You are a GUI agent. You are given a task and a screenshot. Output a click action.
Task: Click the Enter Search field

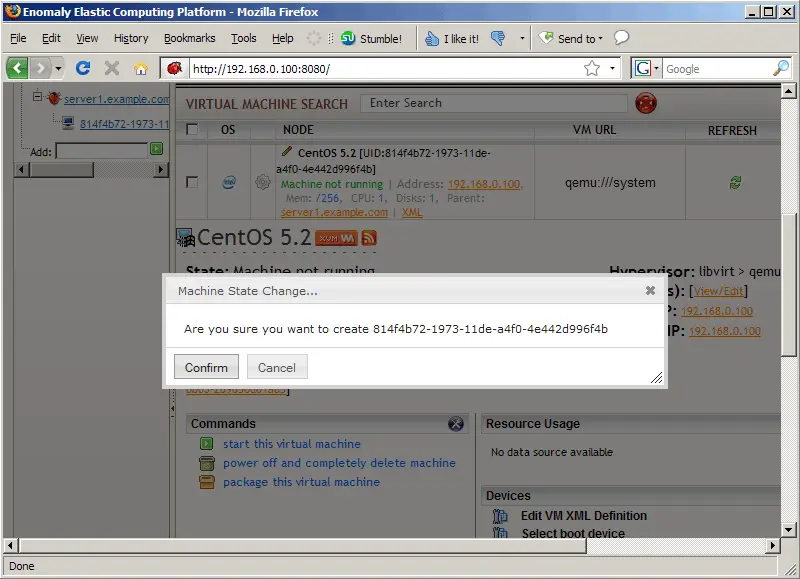493,103
